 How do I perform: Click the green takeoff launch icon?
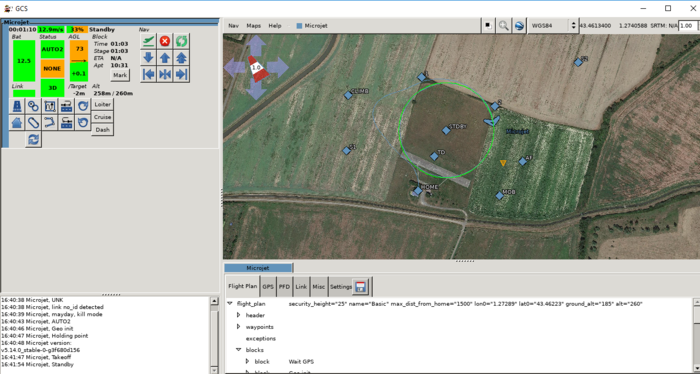tap(148, 42)
